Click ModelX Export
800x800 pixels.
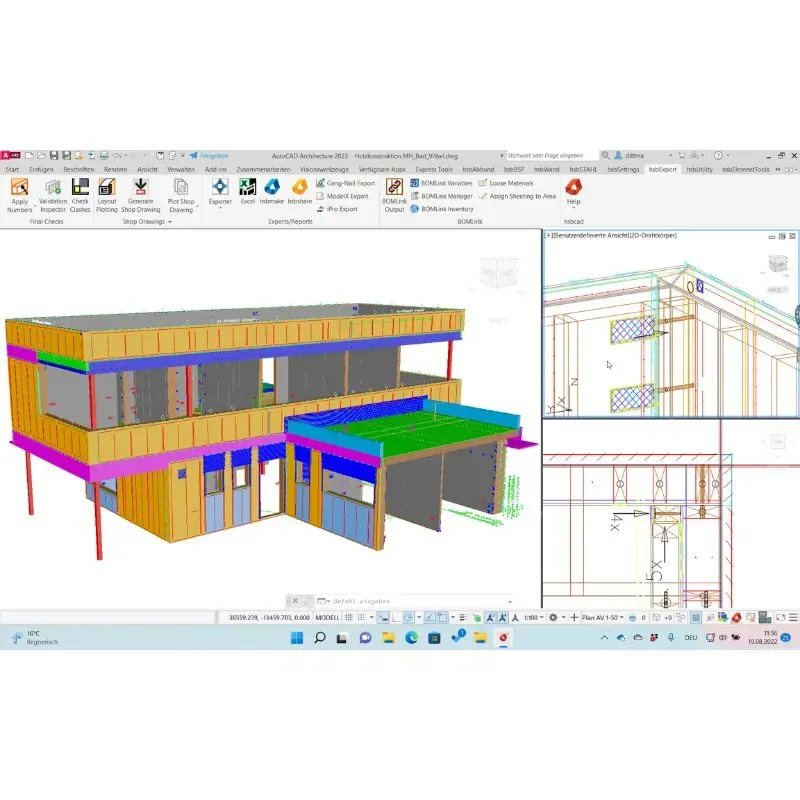coord(342,196)
